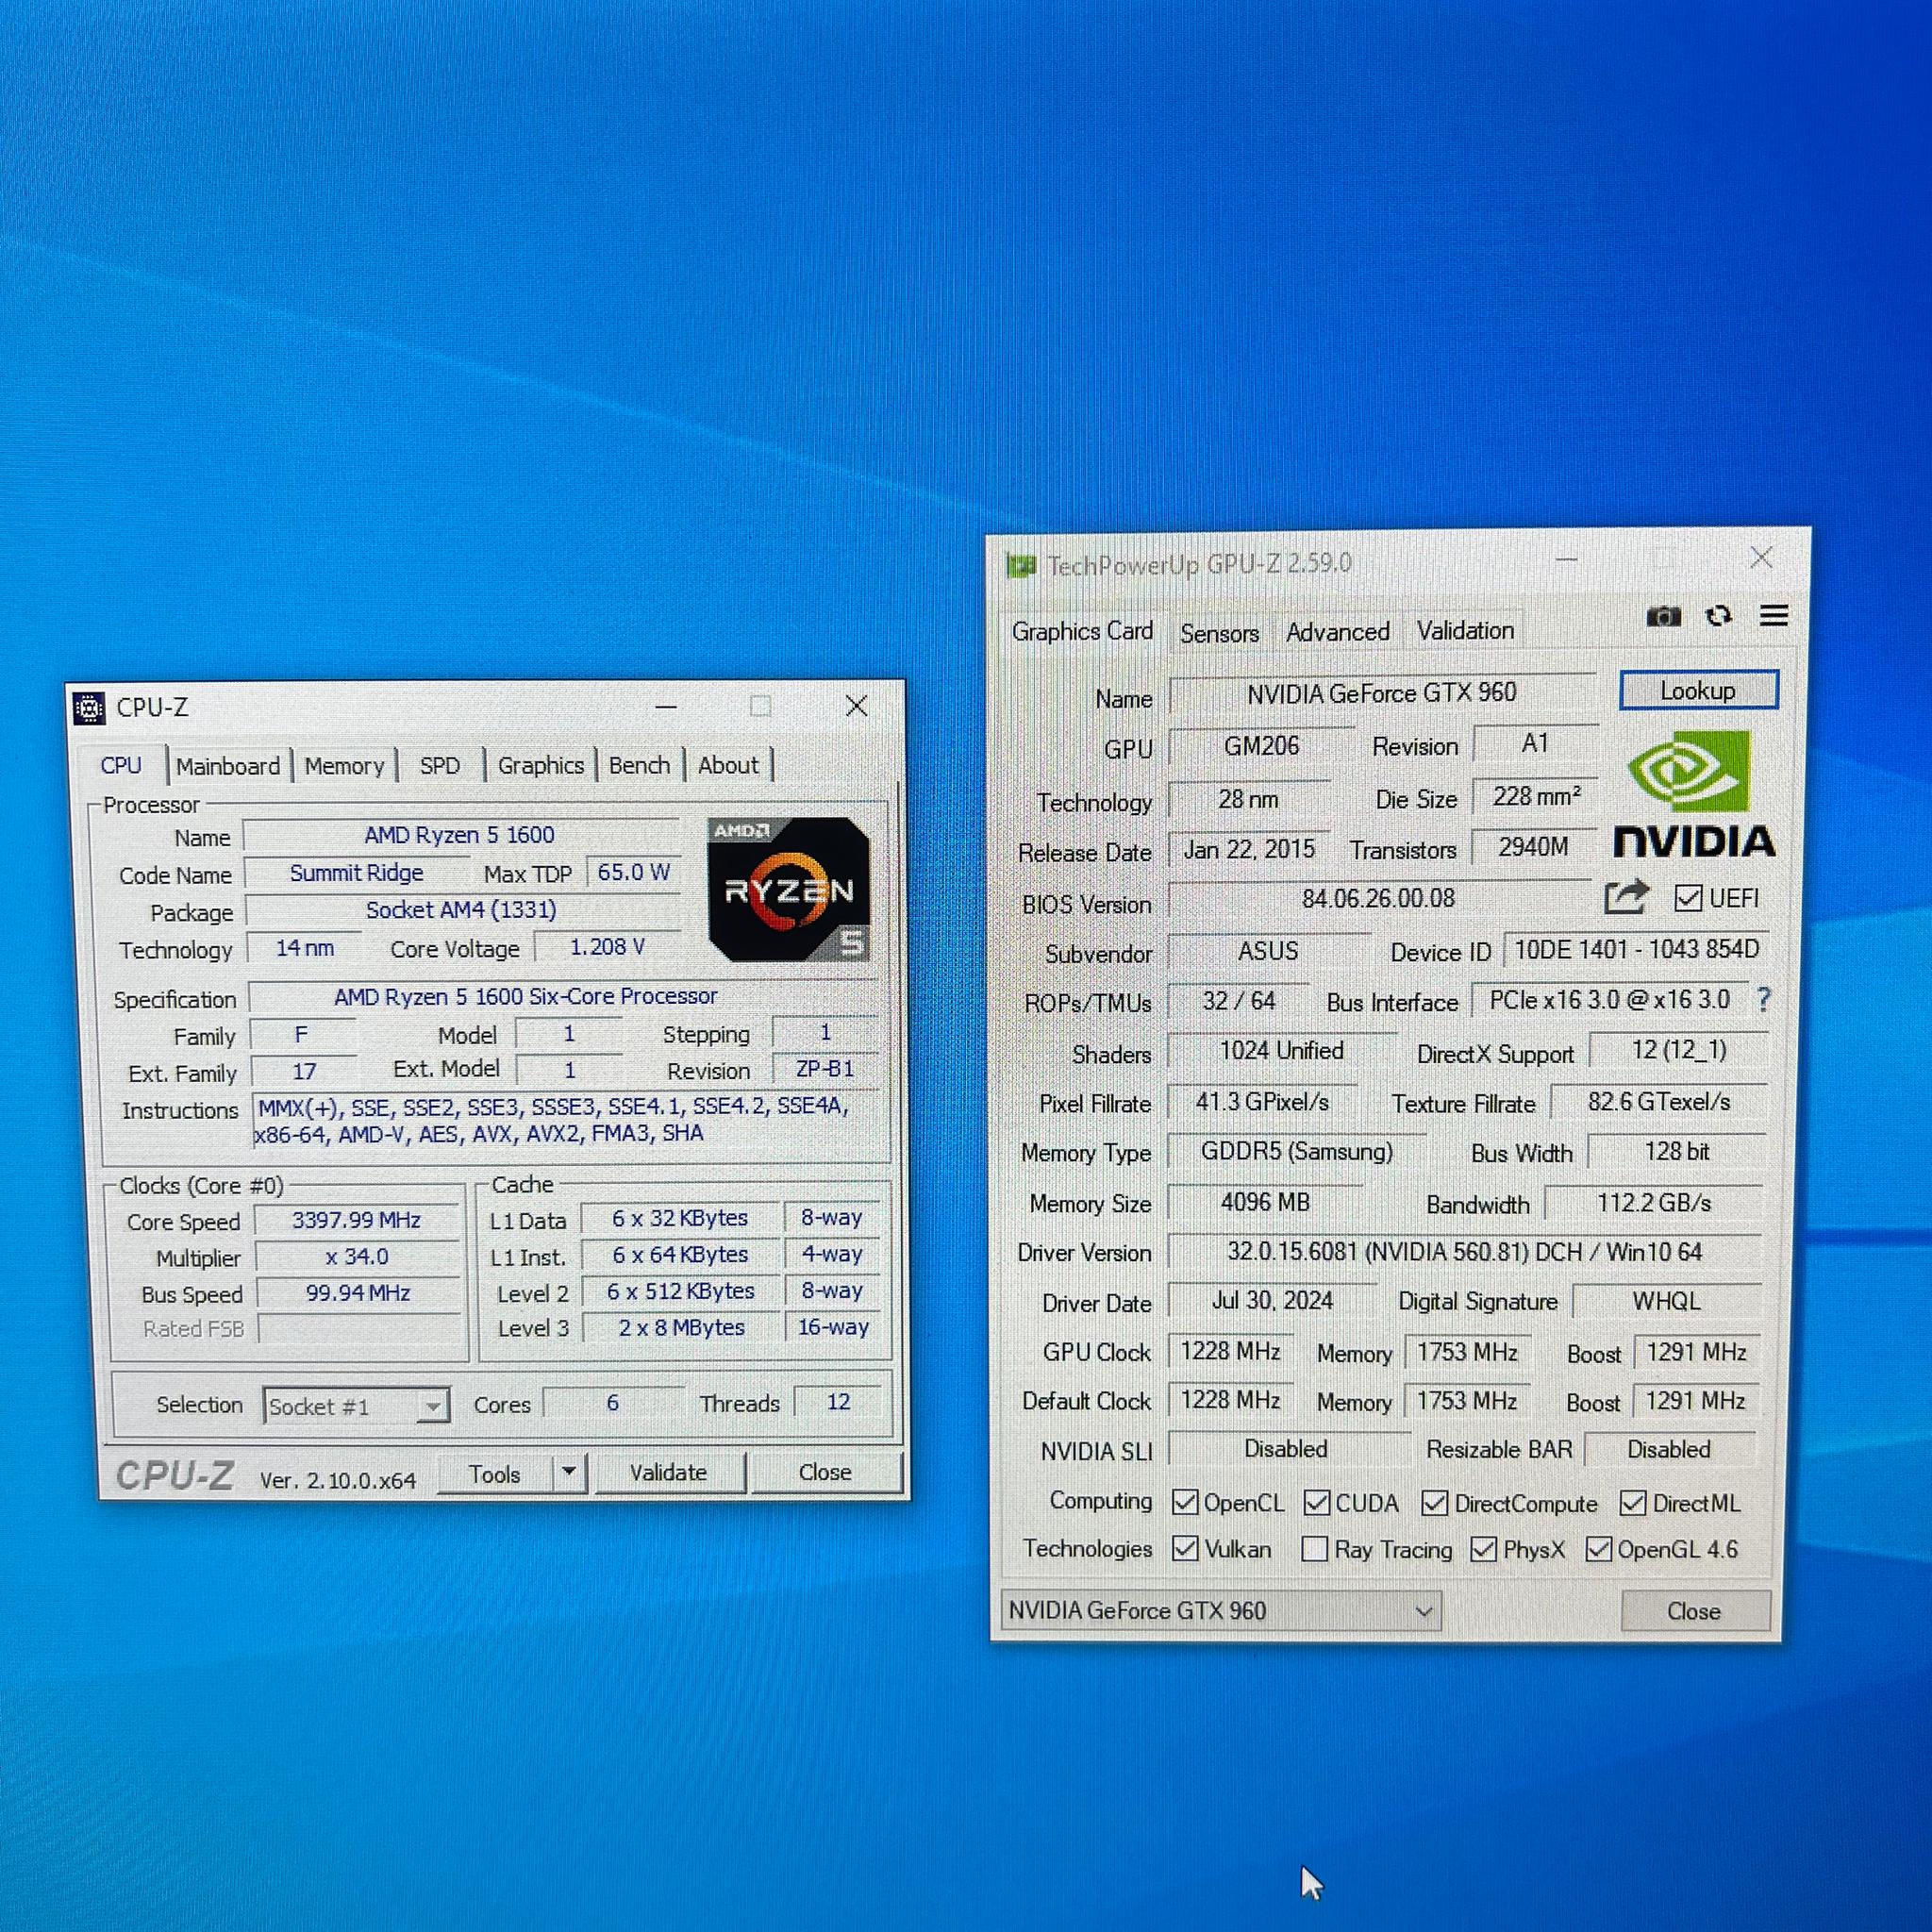Switch to the CPU tab in CPU-Z

121,765
